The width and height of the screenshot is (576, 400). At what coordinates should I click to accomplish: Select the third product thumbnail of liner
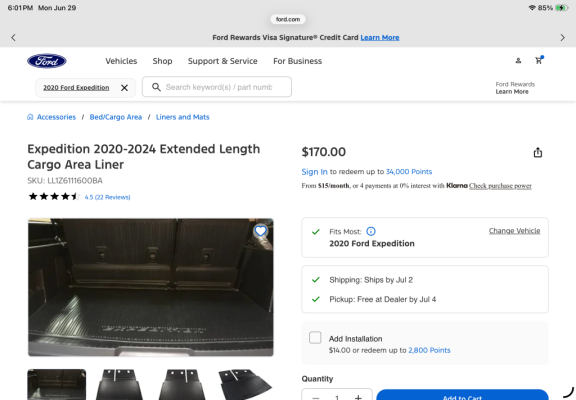pyautogui.click(x=182, y=385)
